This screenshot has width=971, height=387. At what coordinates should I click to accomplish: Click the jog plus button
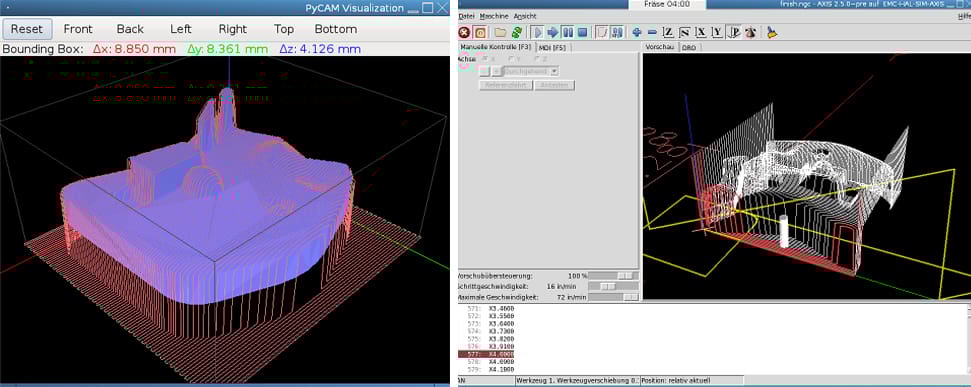[x=497, y=71]
